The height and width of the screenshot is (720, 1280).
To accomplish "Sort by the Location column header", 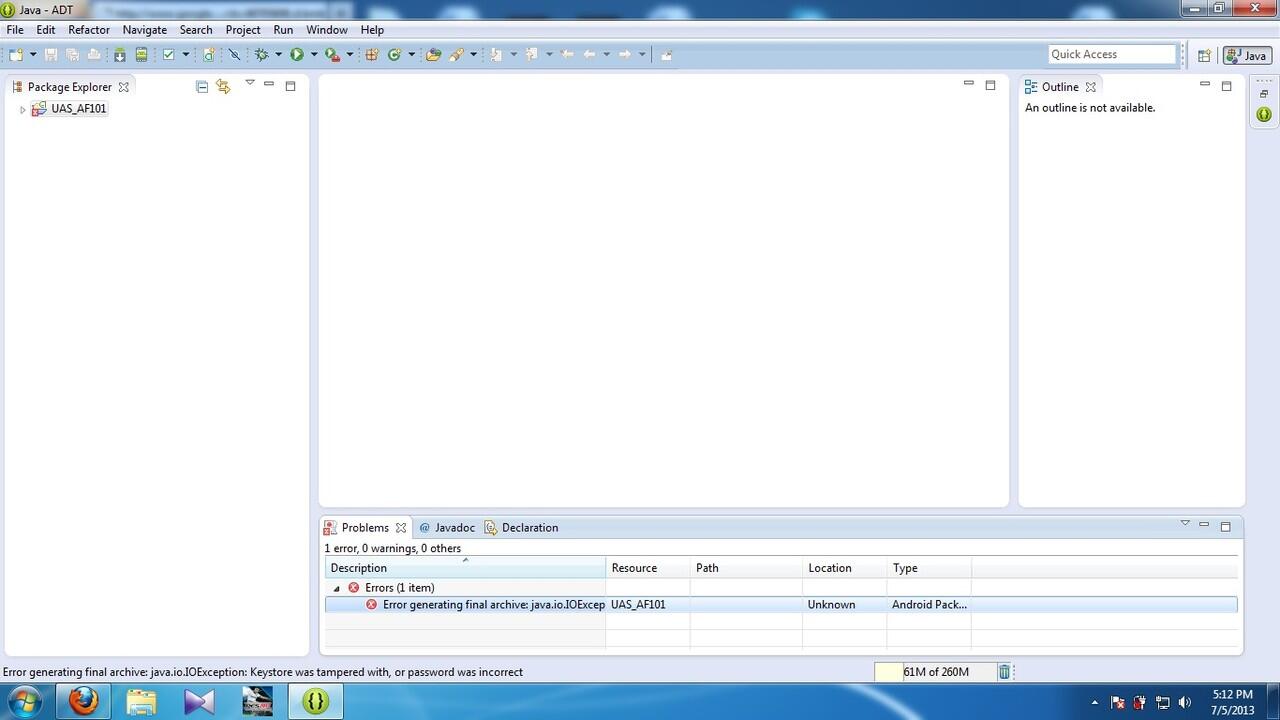I will pos(844,568).
